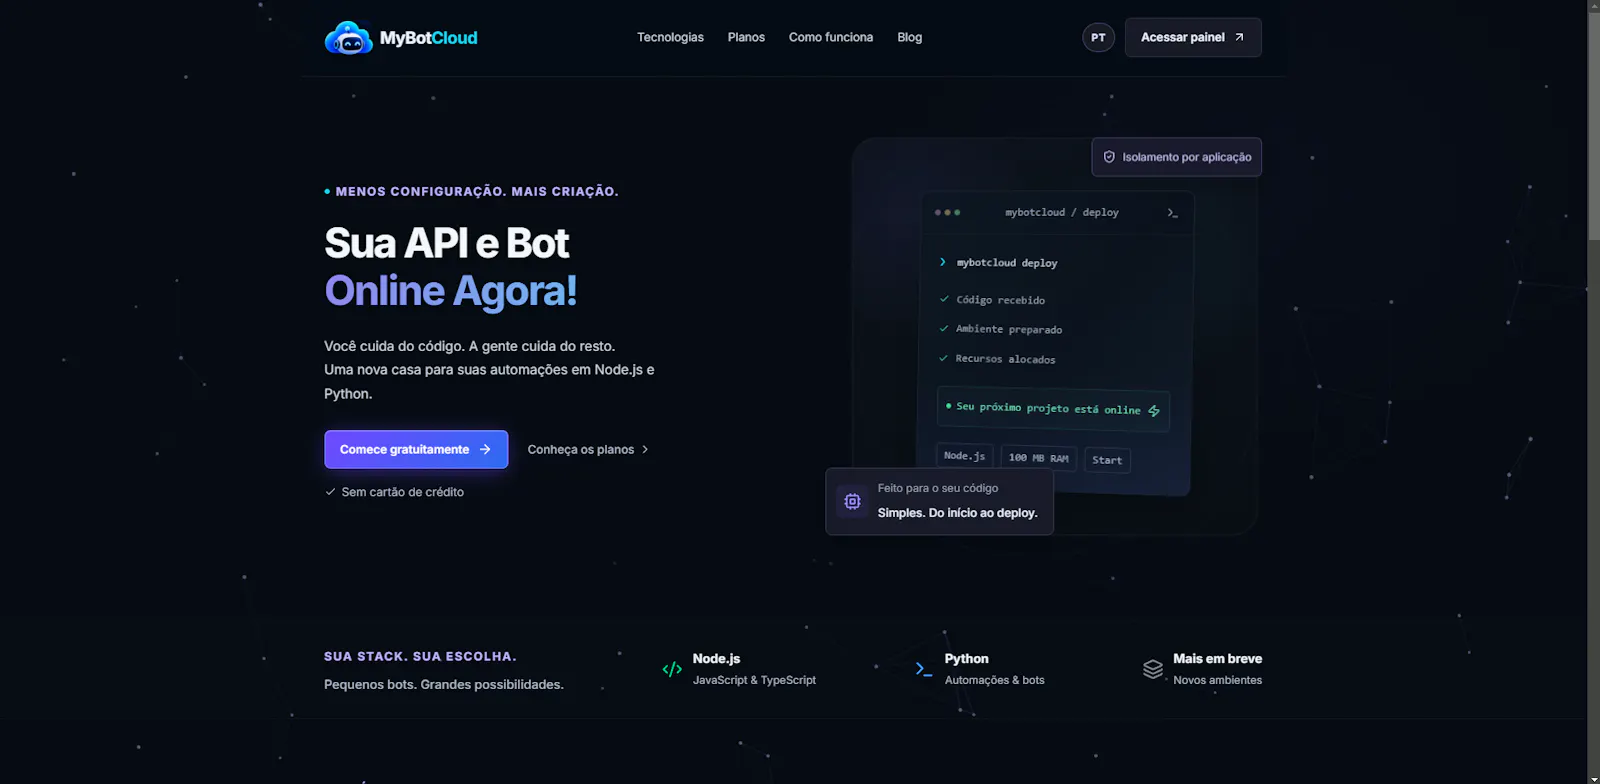Click the MyBotCloud brand name text
Viewport: 1600px width, 784px height.
428,38
